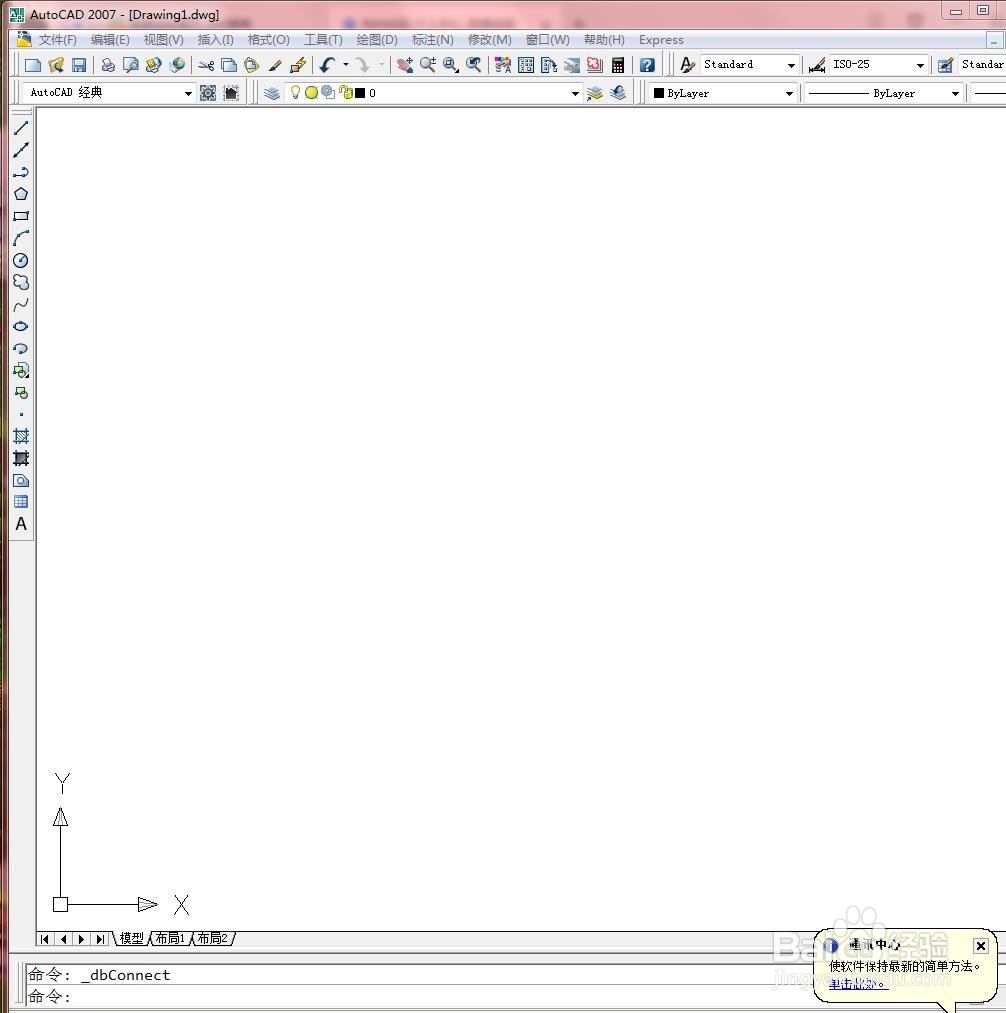The width and height of the screenshot is (1006, 1013).
Task: Open the 文件(F) menu
Action: 58,39
